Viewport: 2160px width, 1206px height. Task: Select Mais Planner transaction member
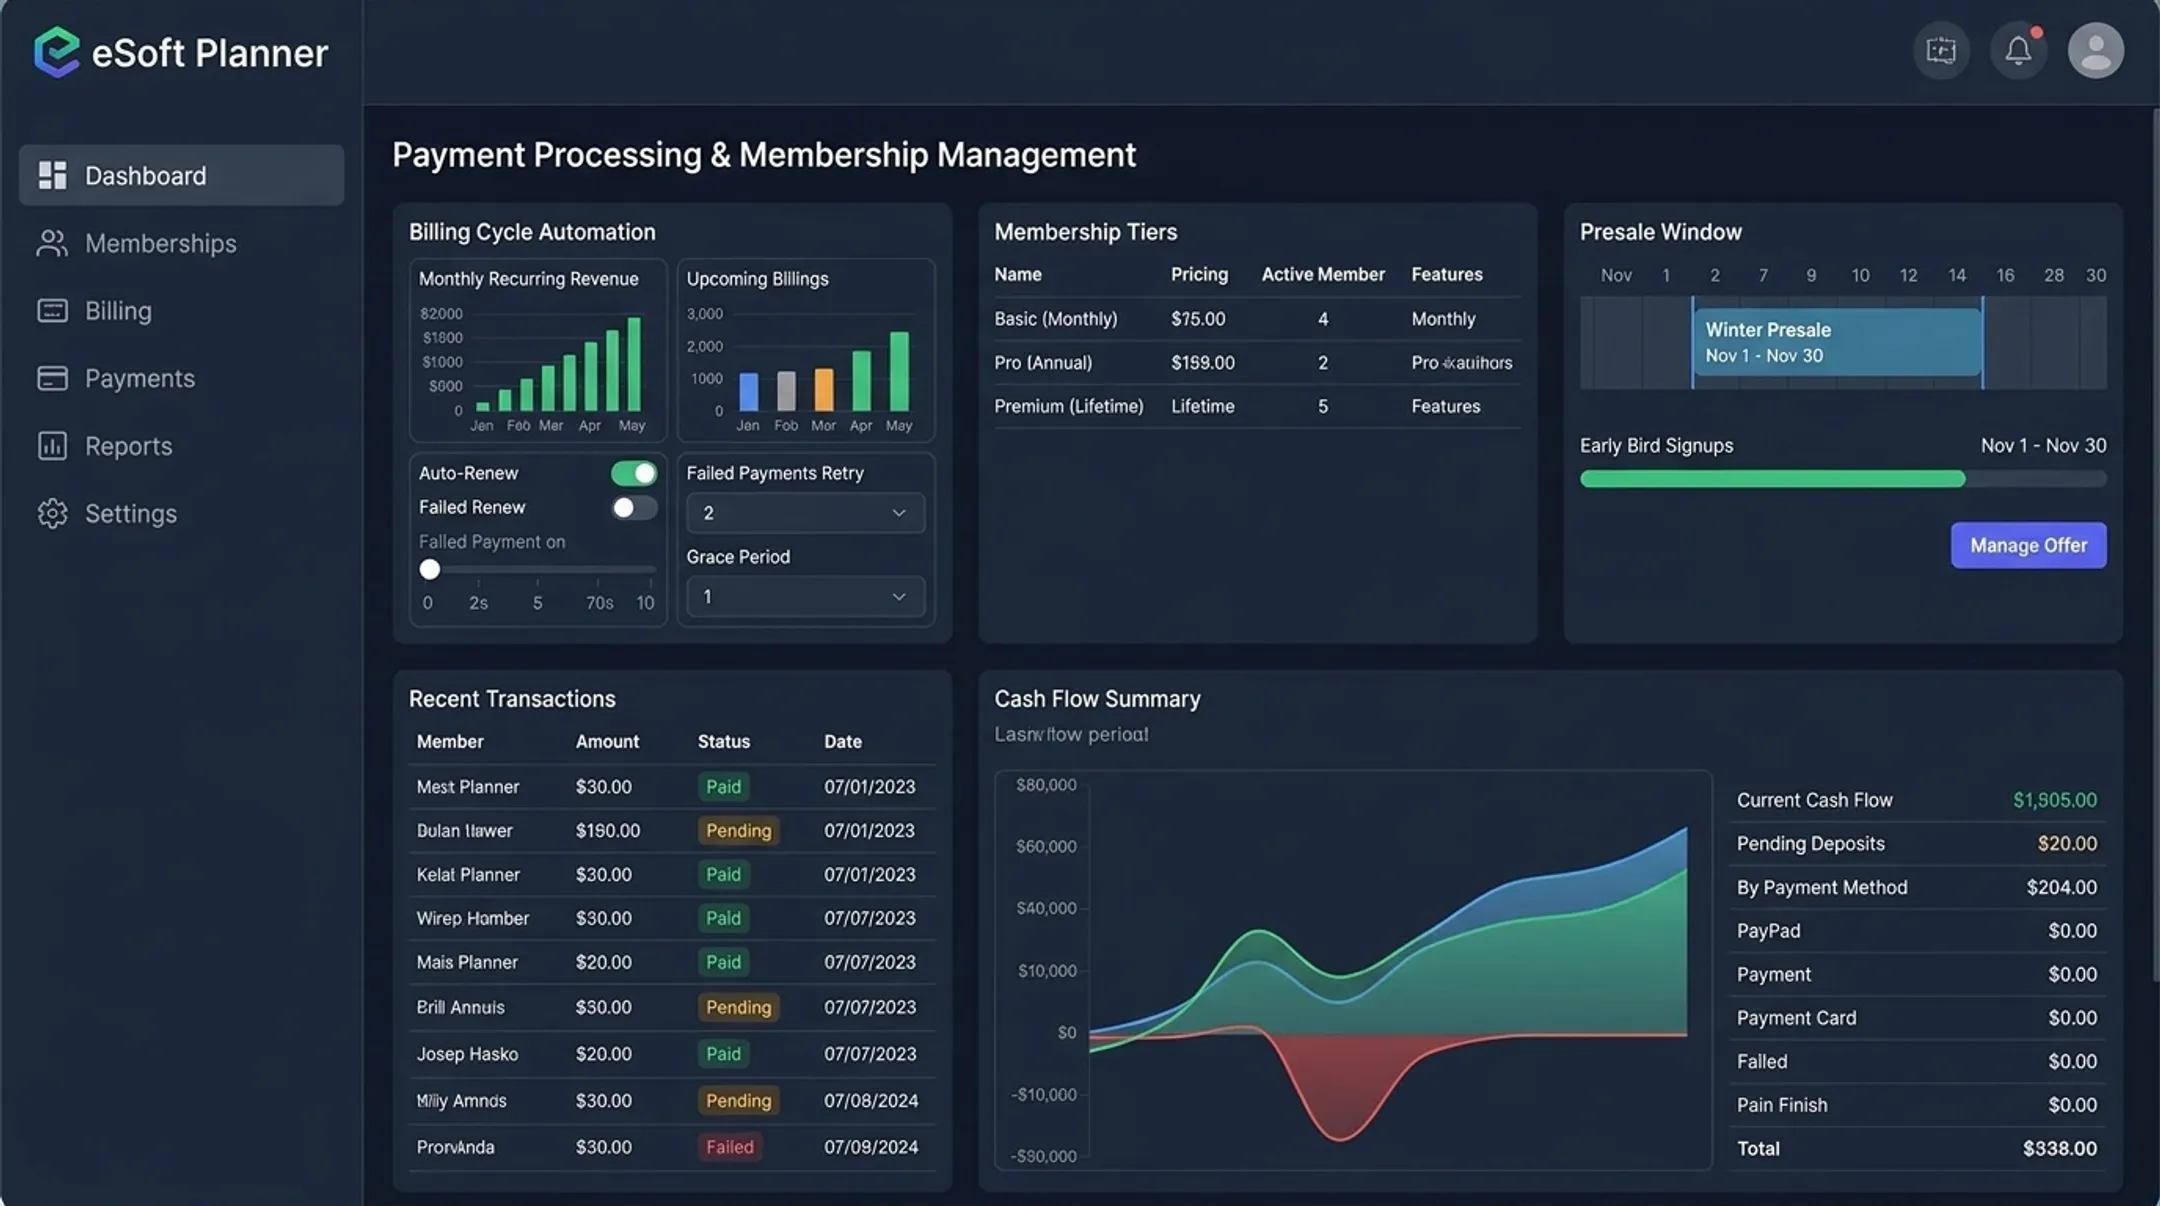(467, 962)
